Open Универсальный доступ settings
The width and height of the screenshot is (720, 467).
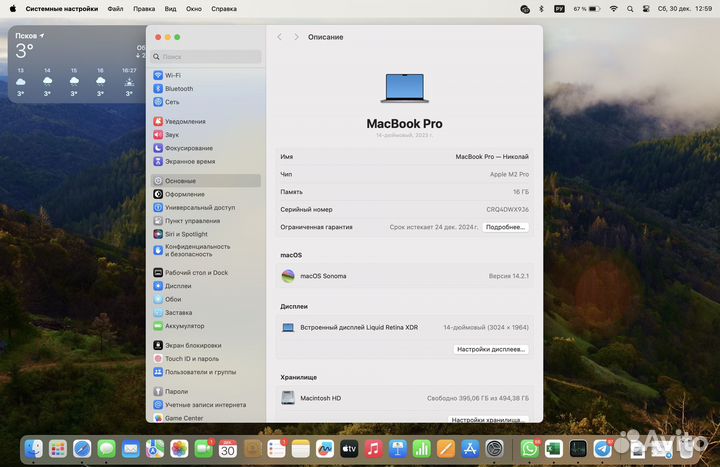click(x=206, y=208)
